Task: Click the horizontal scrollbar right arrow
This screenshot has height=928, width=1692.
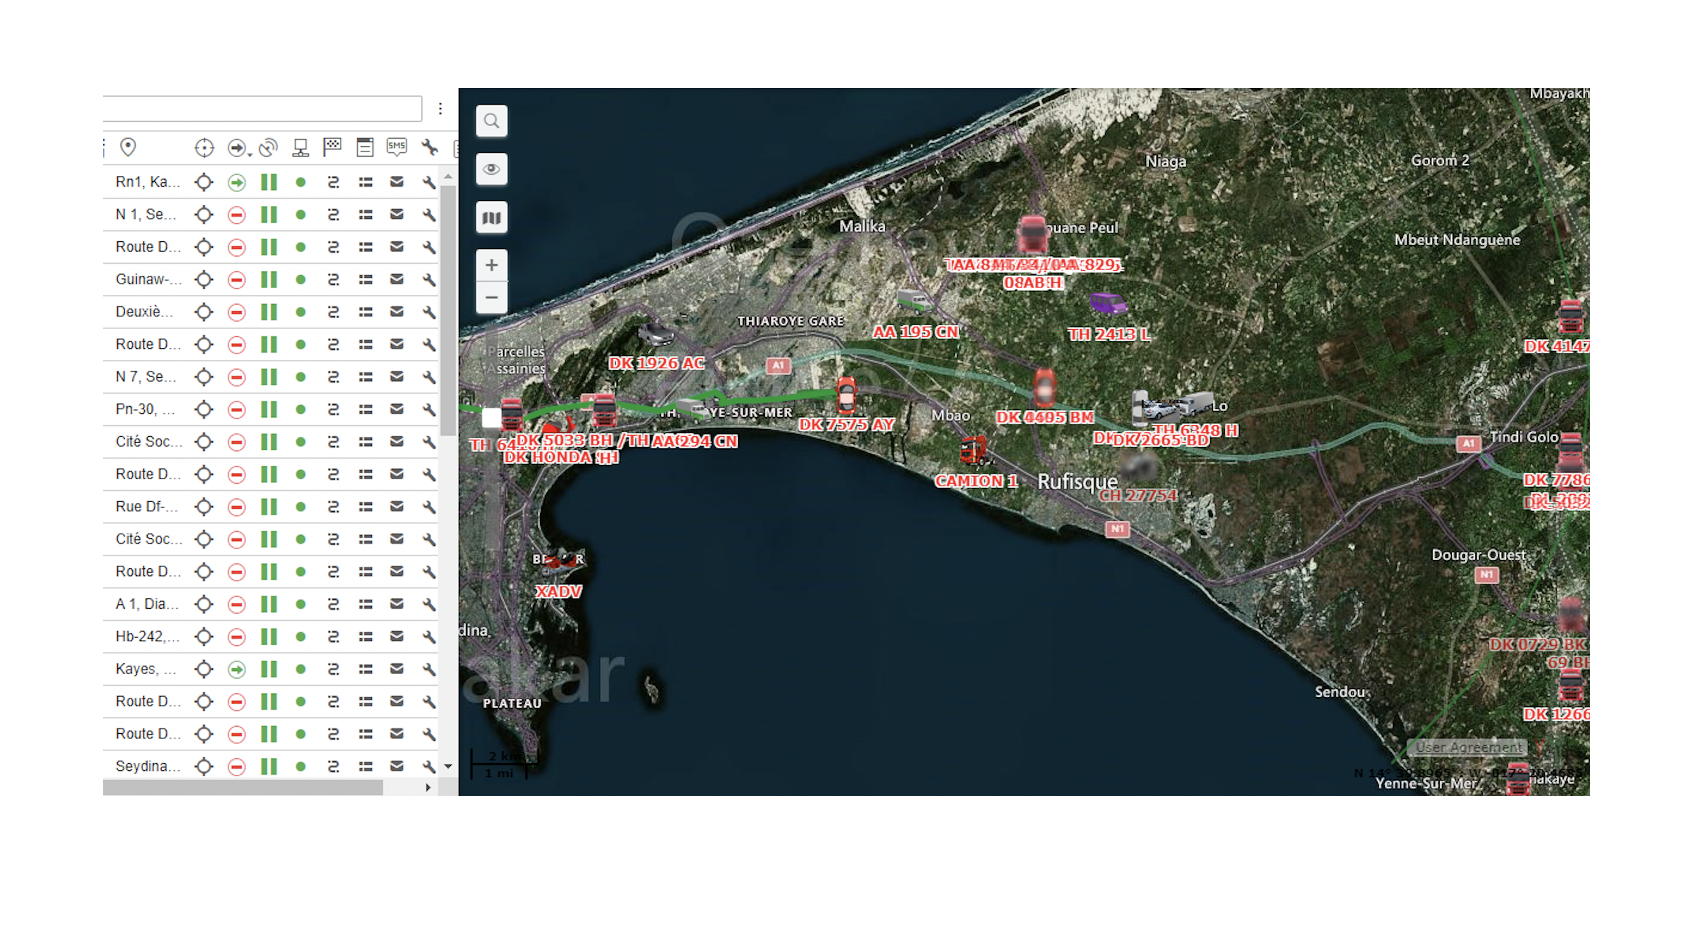Action: tap(428, 788)
